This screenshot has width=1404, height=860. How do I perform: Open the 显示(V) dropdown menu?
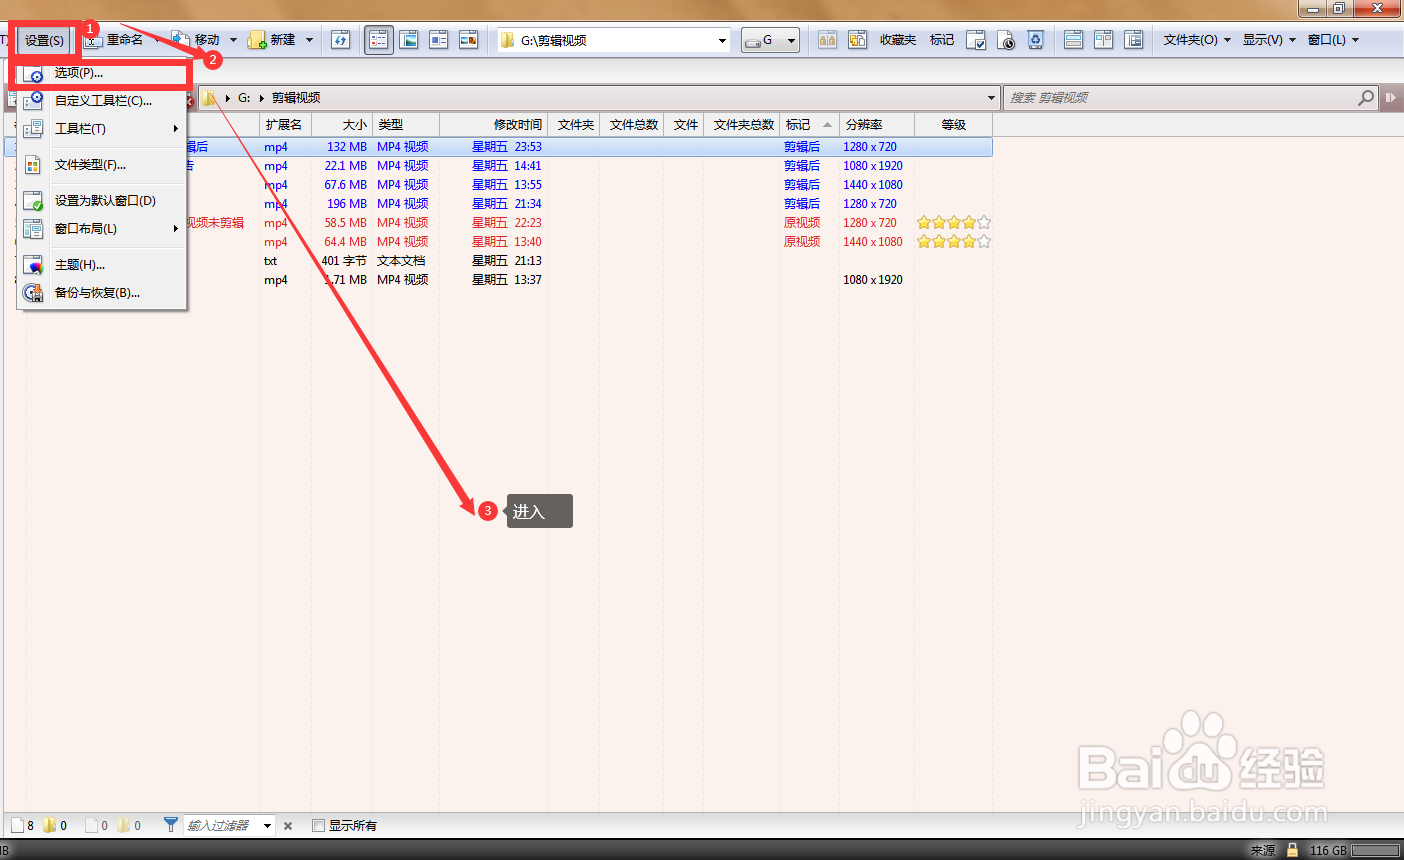click(x=1269, y=40)
